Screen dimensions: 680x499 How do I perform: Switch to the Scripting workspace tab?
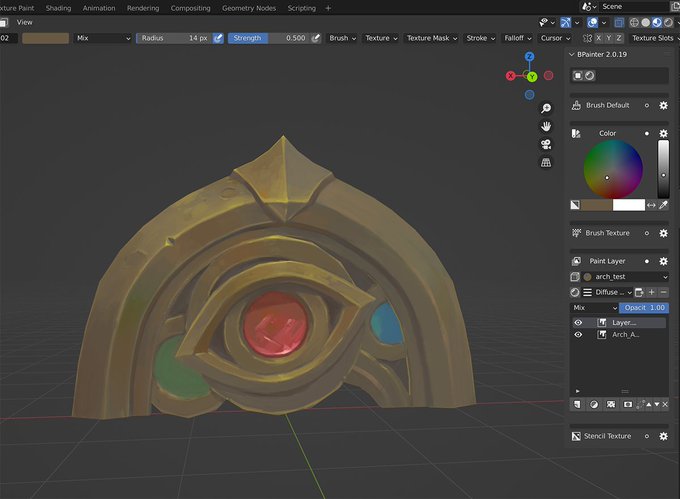(302, 8)
